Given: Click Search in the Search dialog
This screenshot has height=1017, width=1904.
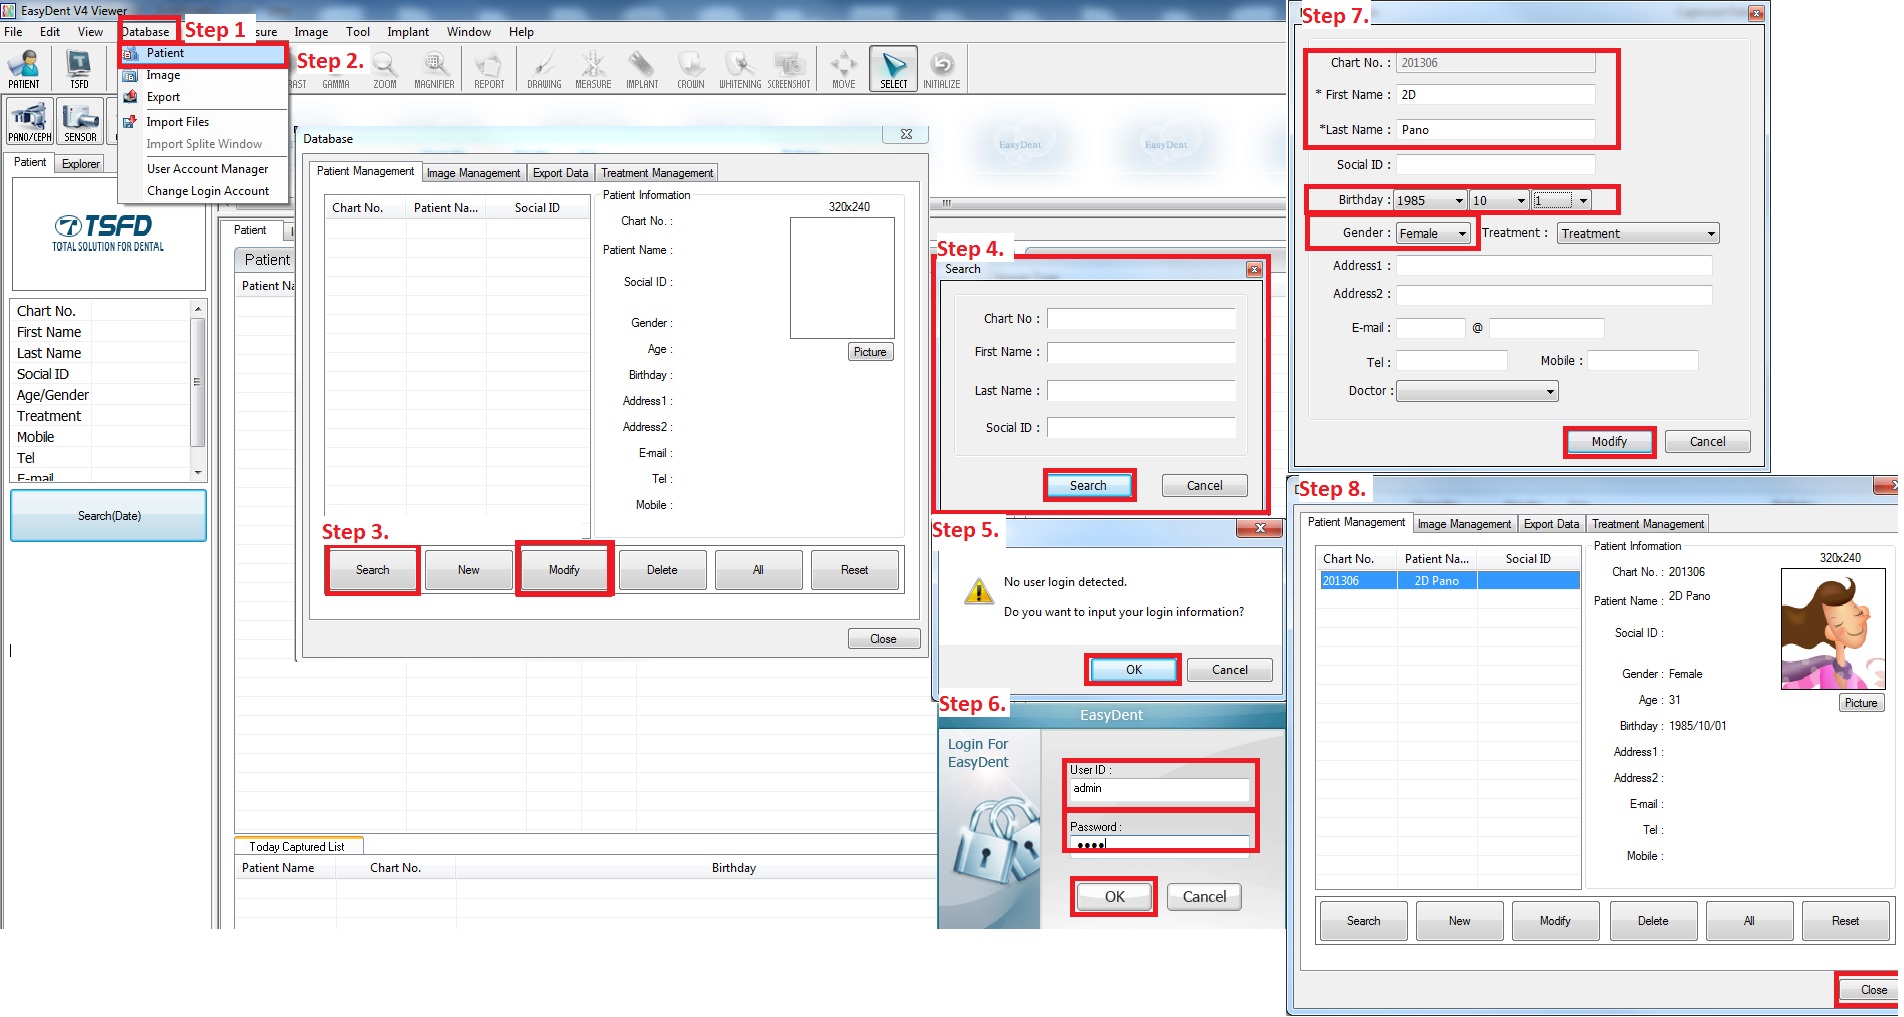Looking at the screenshot, I should click(1088, 486).
